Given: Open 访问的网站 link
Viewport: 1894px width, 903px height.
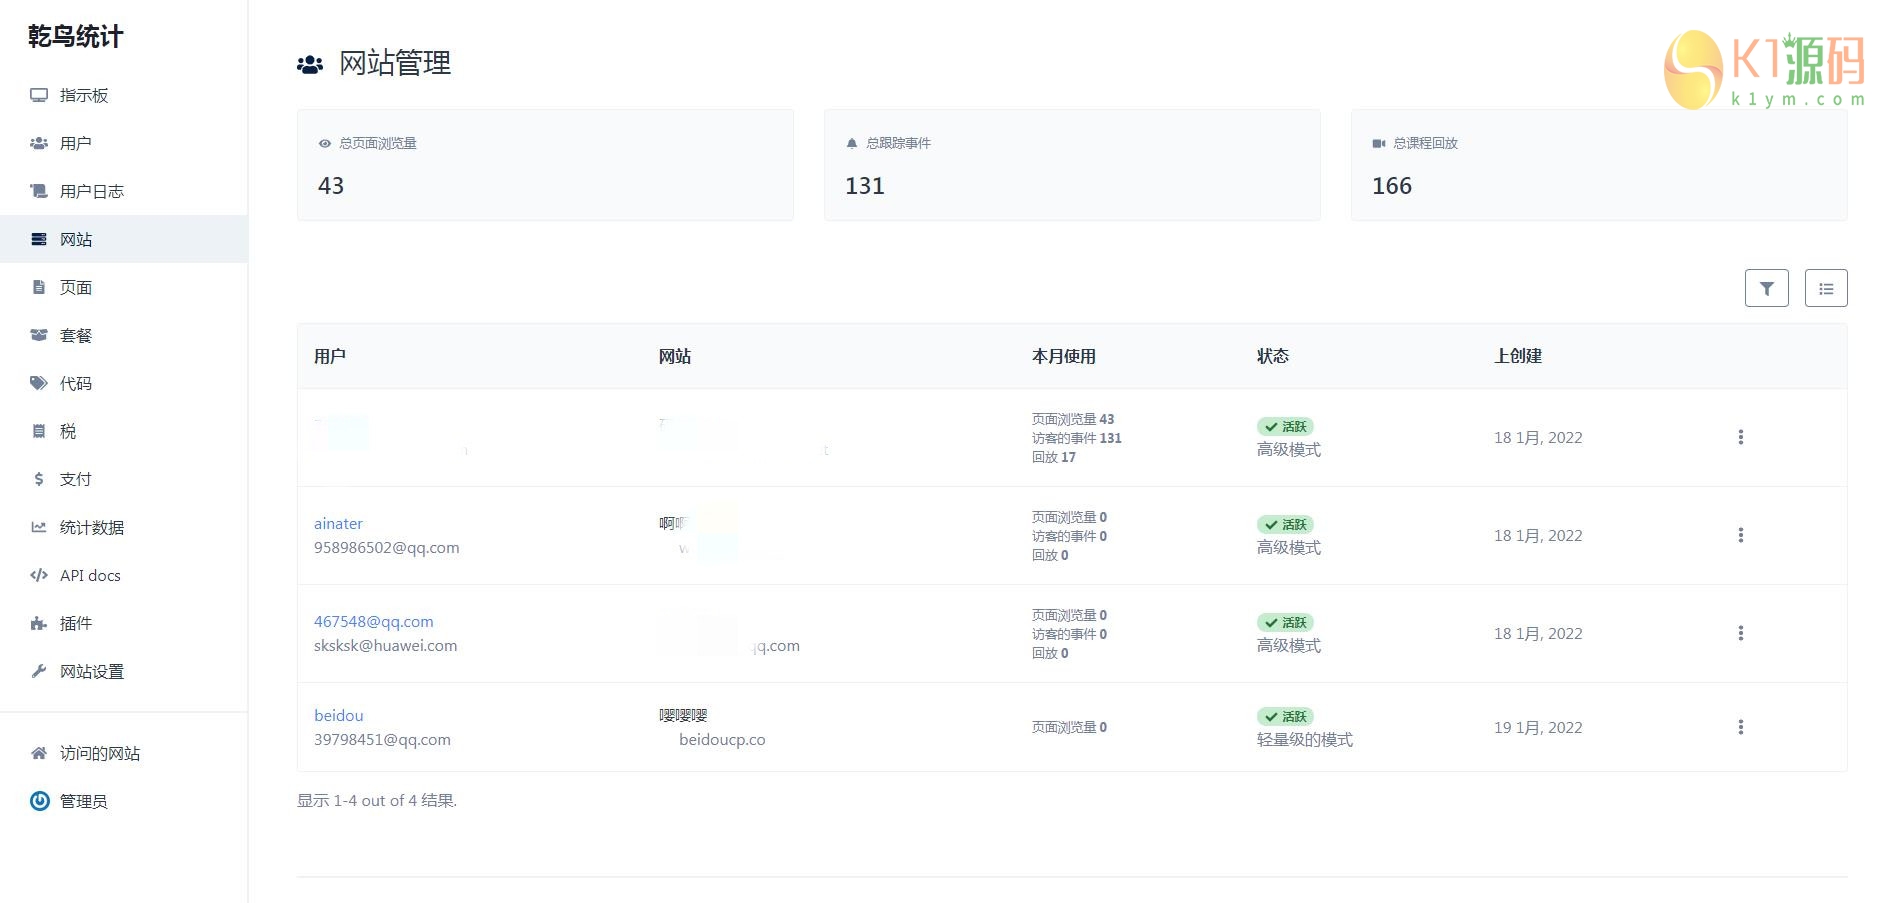Looking at the screenshot, I should point(100,753).
